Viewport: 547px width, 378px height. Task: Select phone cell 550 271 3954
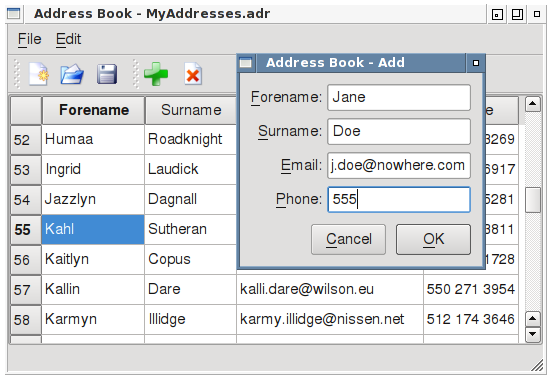click(471, 289)
